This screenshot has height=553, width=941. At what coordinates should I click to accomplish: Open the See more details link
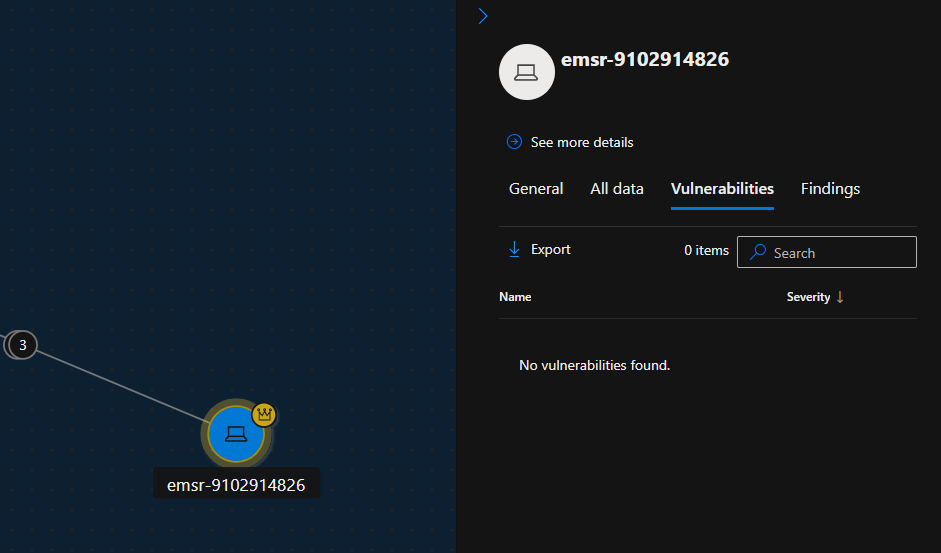[x=581, y=142]
